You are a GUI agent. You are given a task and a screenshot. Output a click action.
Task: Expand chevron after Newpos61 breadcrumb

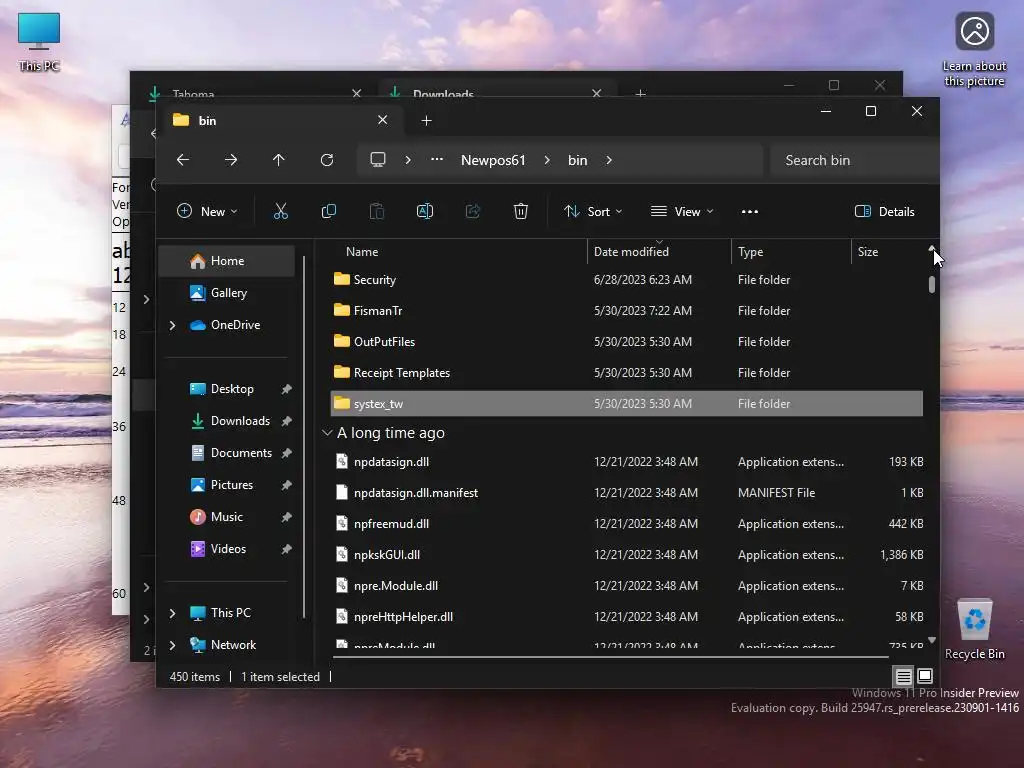(x=547, y=160)
